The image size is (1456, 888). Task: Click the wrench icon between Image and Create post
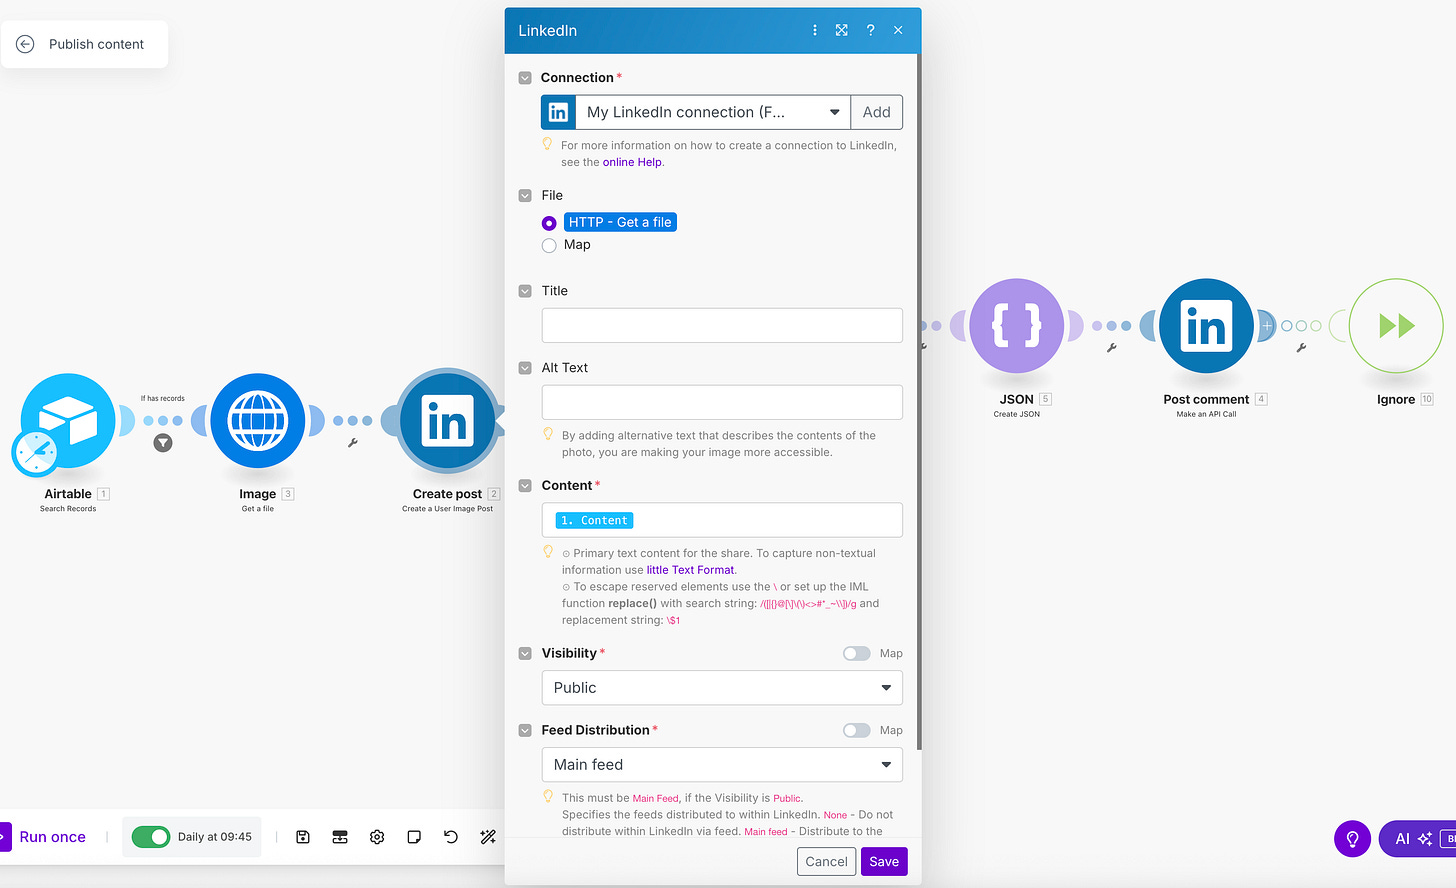click(352, 442)
